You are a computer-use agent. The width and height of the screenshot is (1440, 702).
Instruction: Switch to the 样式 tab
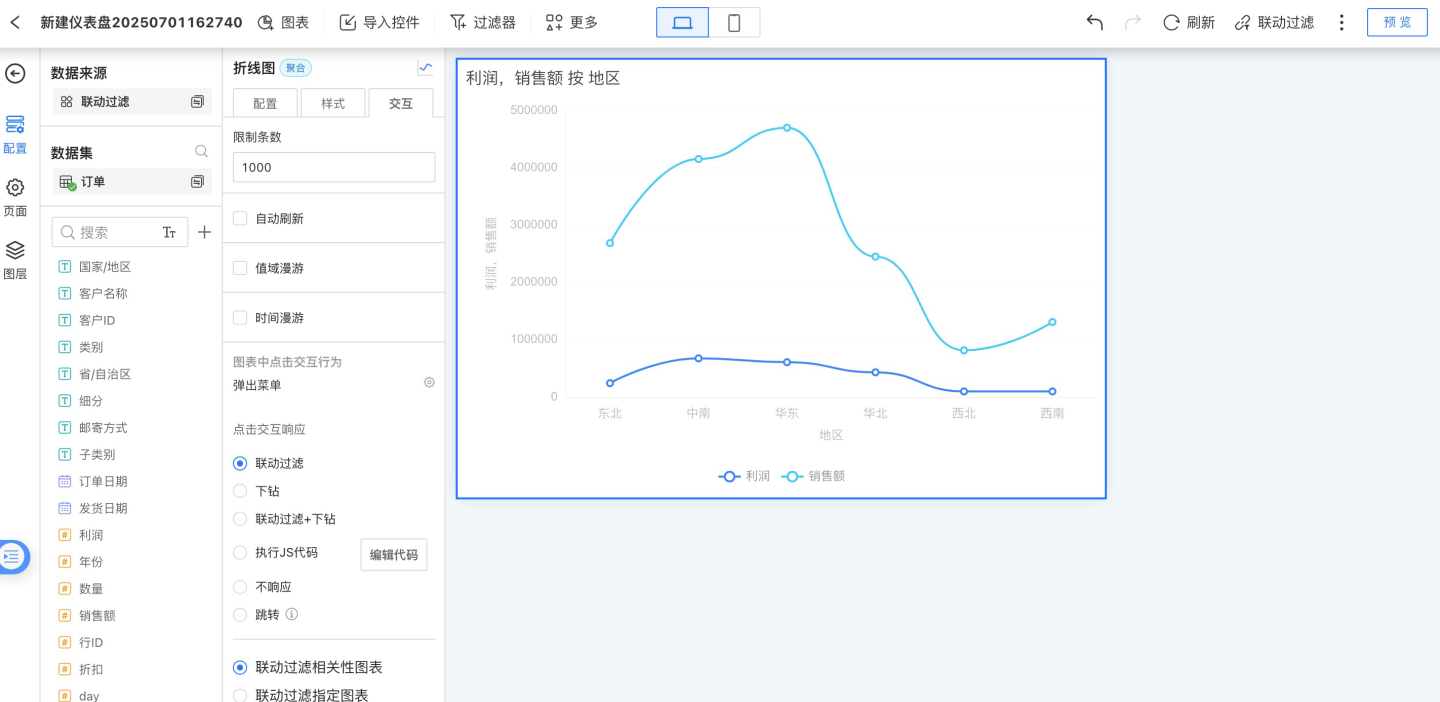[x=333, y=103]
